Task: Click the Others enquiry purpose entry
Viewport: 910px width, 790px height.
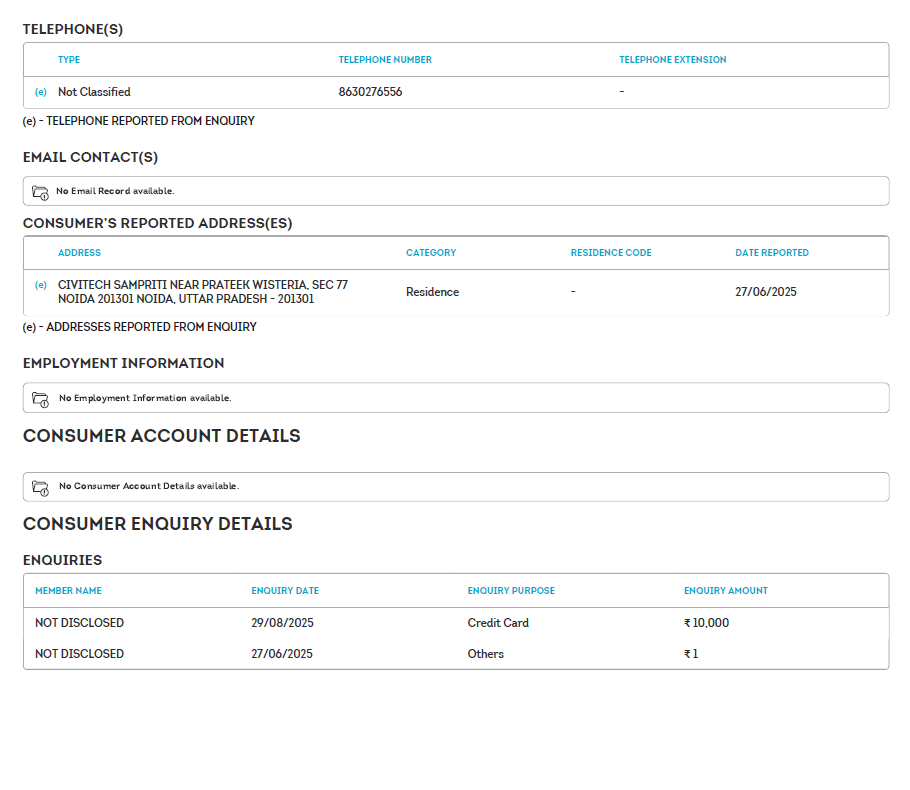Action: tap(486, 654)
